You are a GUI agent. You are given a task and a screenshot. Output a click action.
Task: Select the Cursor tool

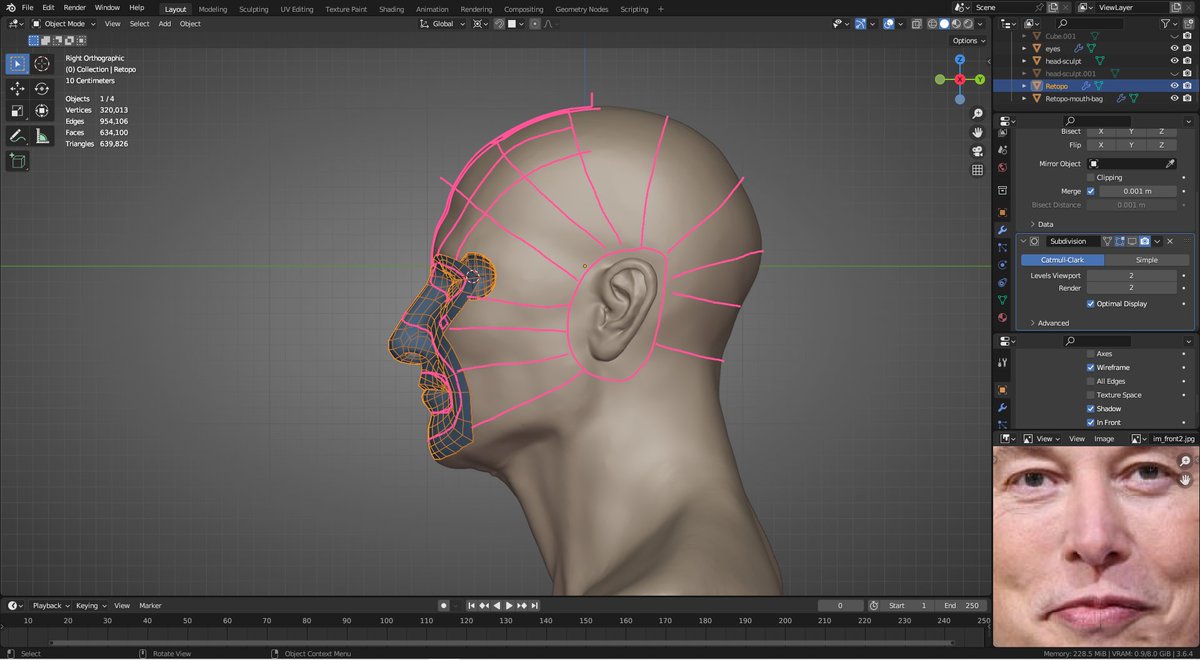click(x=42, y=64)
